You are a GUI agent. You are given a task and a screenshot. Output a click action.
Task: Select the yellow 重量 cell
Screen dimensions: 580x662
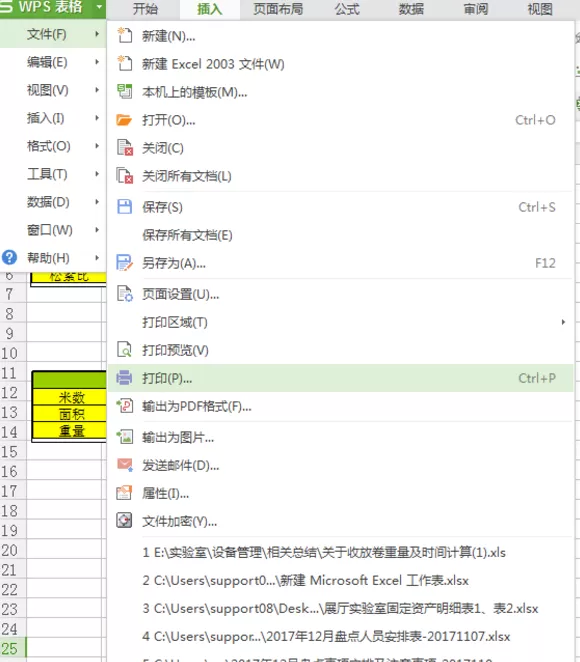tap(69, 431)
